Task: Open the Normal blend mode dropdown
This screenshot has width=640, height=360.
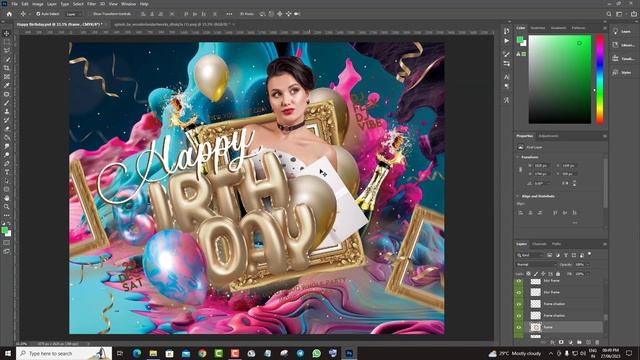Action: [x=536, y=264]
